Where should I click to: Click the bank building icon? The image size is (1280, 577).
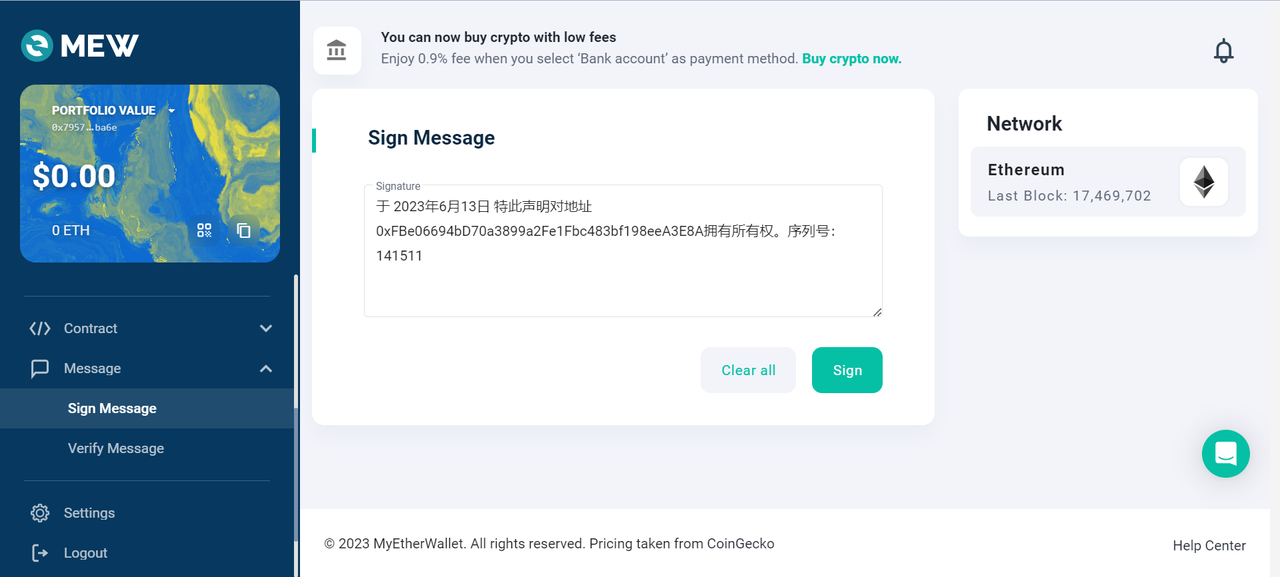[337, 50]
